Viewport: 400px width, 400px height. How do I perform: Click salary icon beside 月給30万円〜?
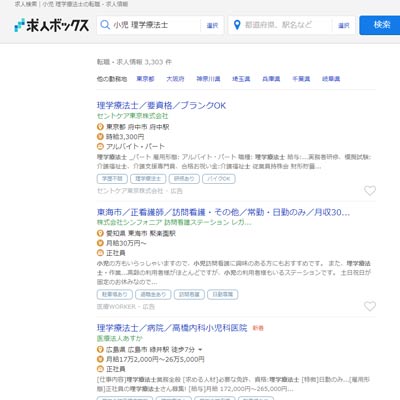tap(100, 243)
